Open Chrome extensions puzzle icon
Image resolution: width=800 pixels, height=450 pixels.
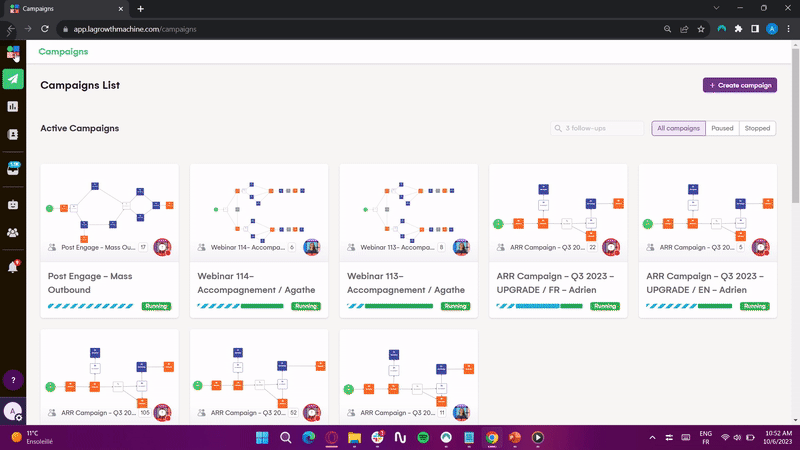click(x=738, y=29)
